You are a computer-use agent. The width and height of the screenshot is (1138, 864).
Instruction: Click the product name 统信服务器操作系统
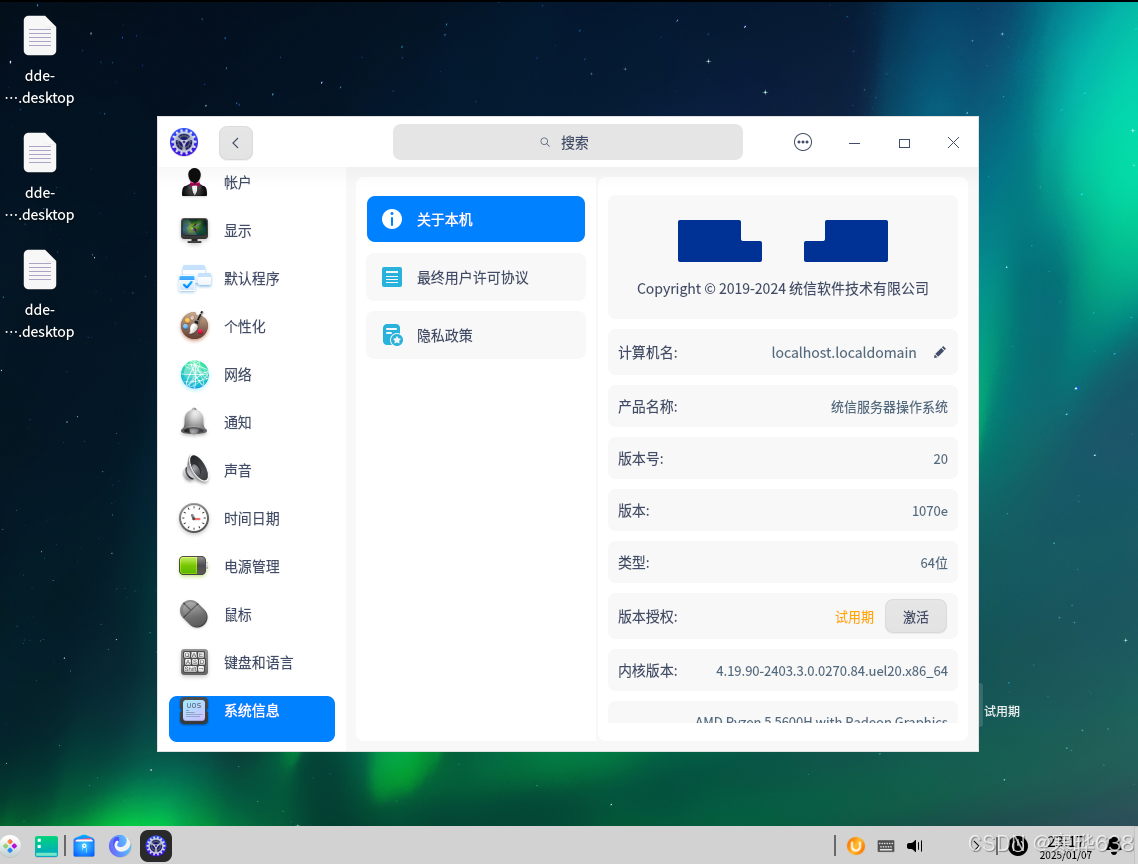pyautogui.click(x=889, y=407)
